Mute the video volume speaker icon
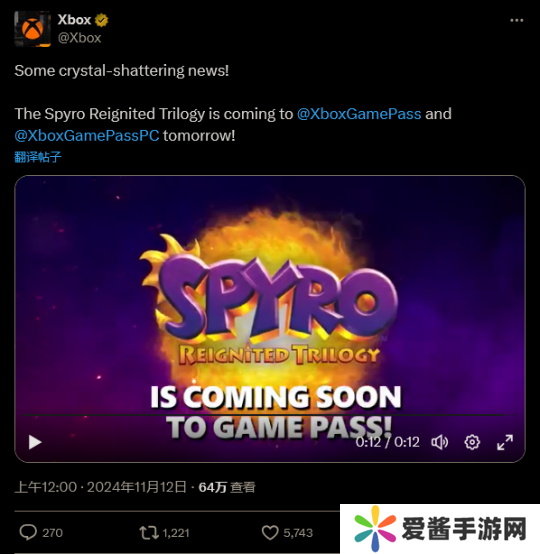This screenshot has width=540, height=554. [x=440, y=442]
